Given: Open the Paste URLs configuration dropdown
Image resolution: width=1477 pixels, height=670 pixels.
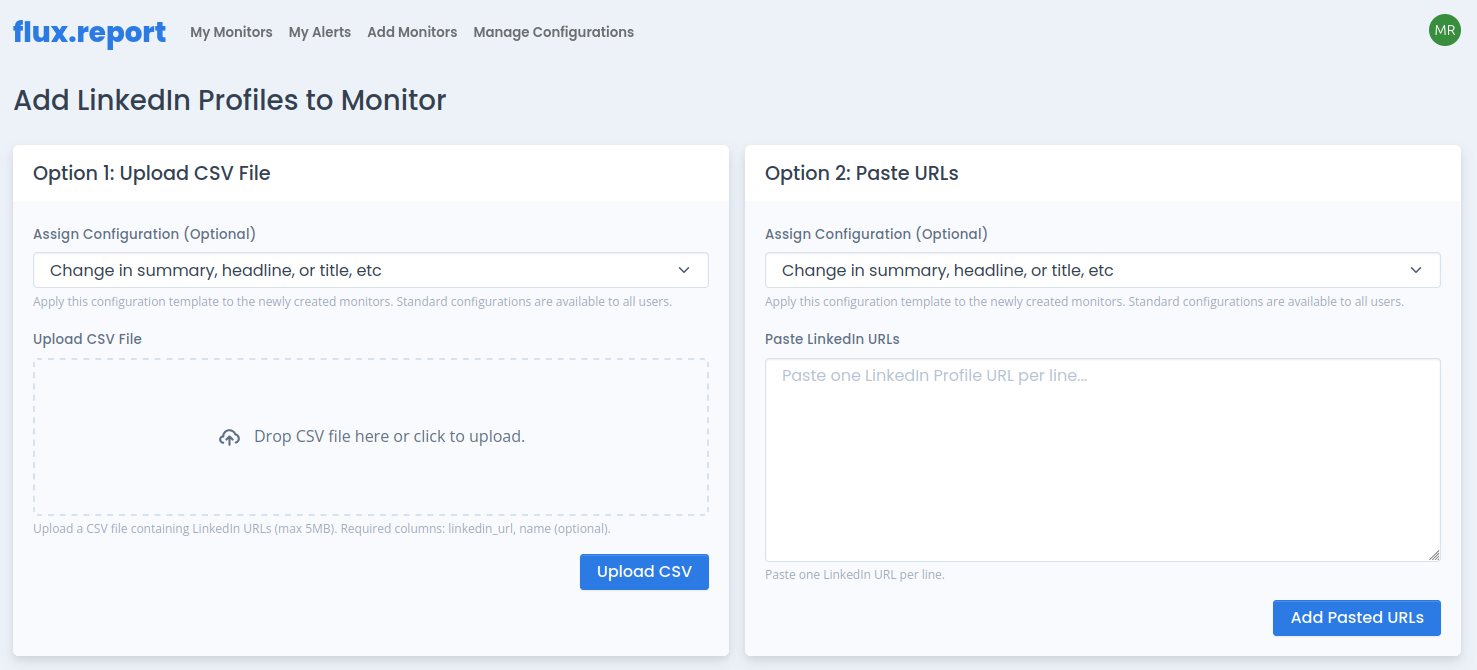Looking at the screenshot, I should [1101, 269].
